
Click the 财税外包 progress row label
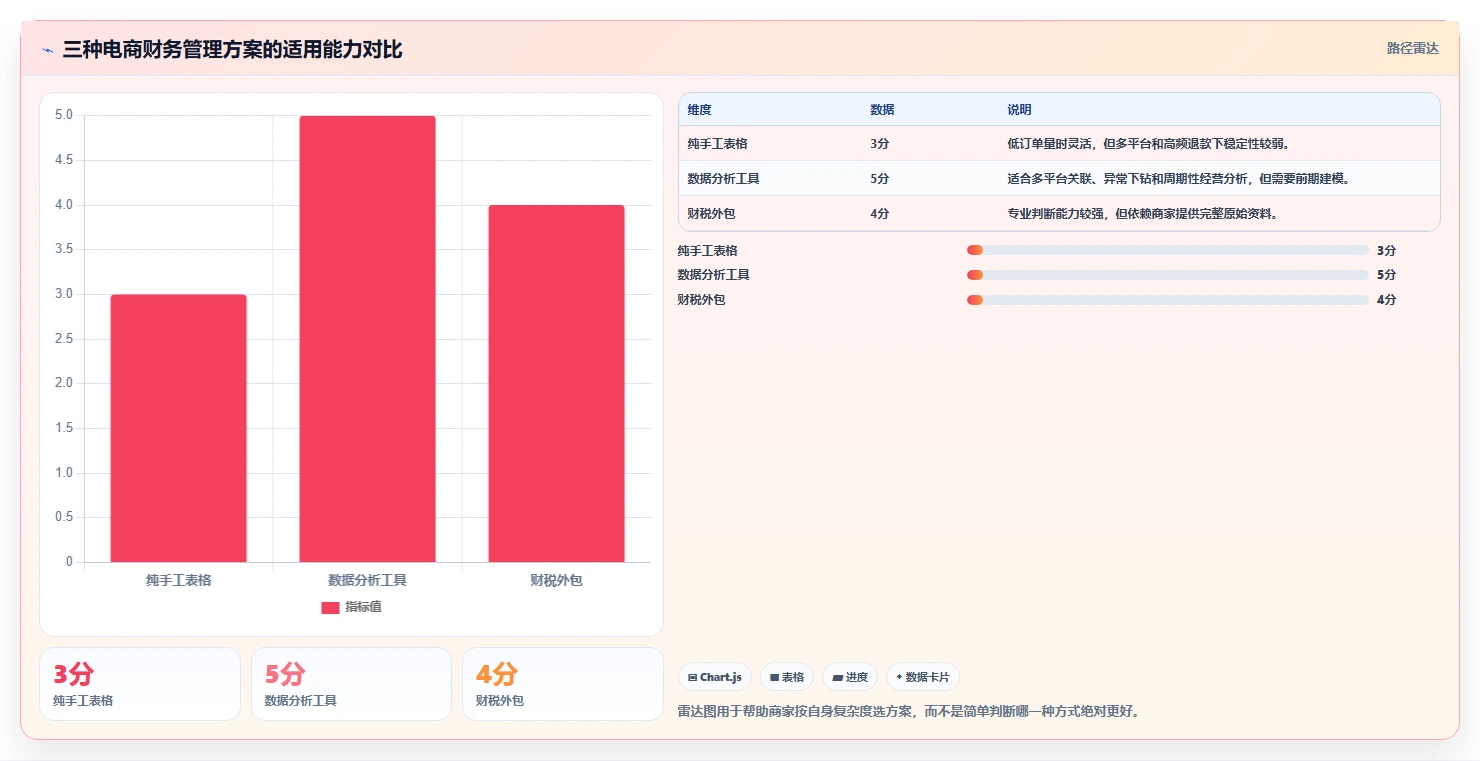coord(702,299)
